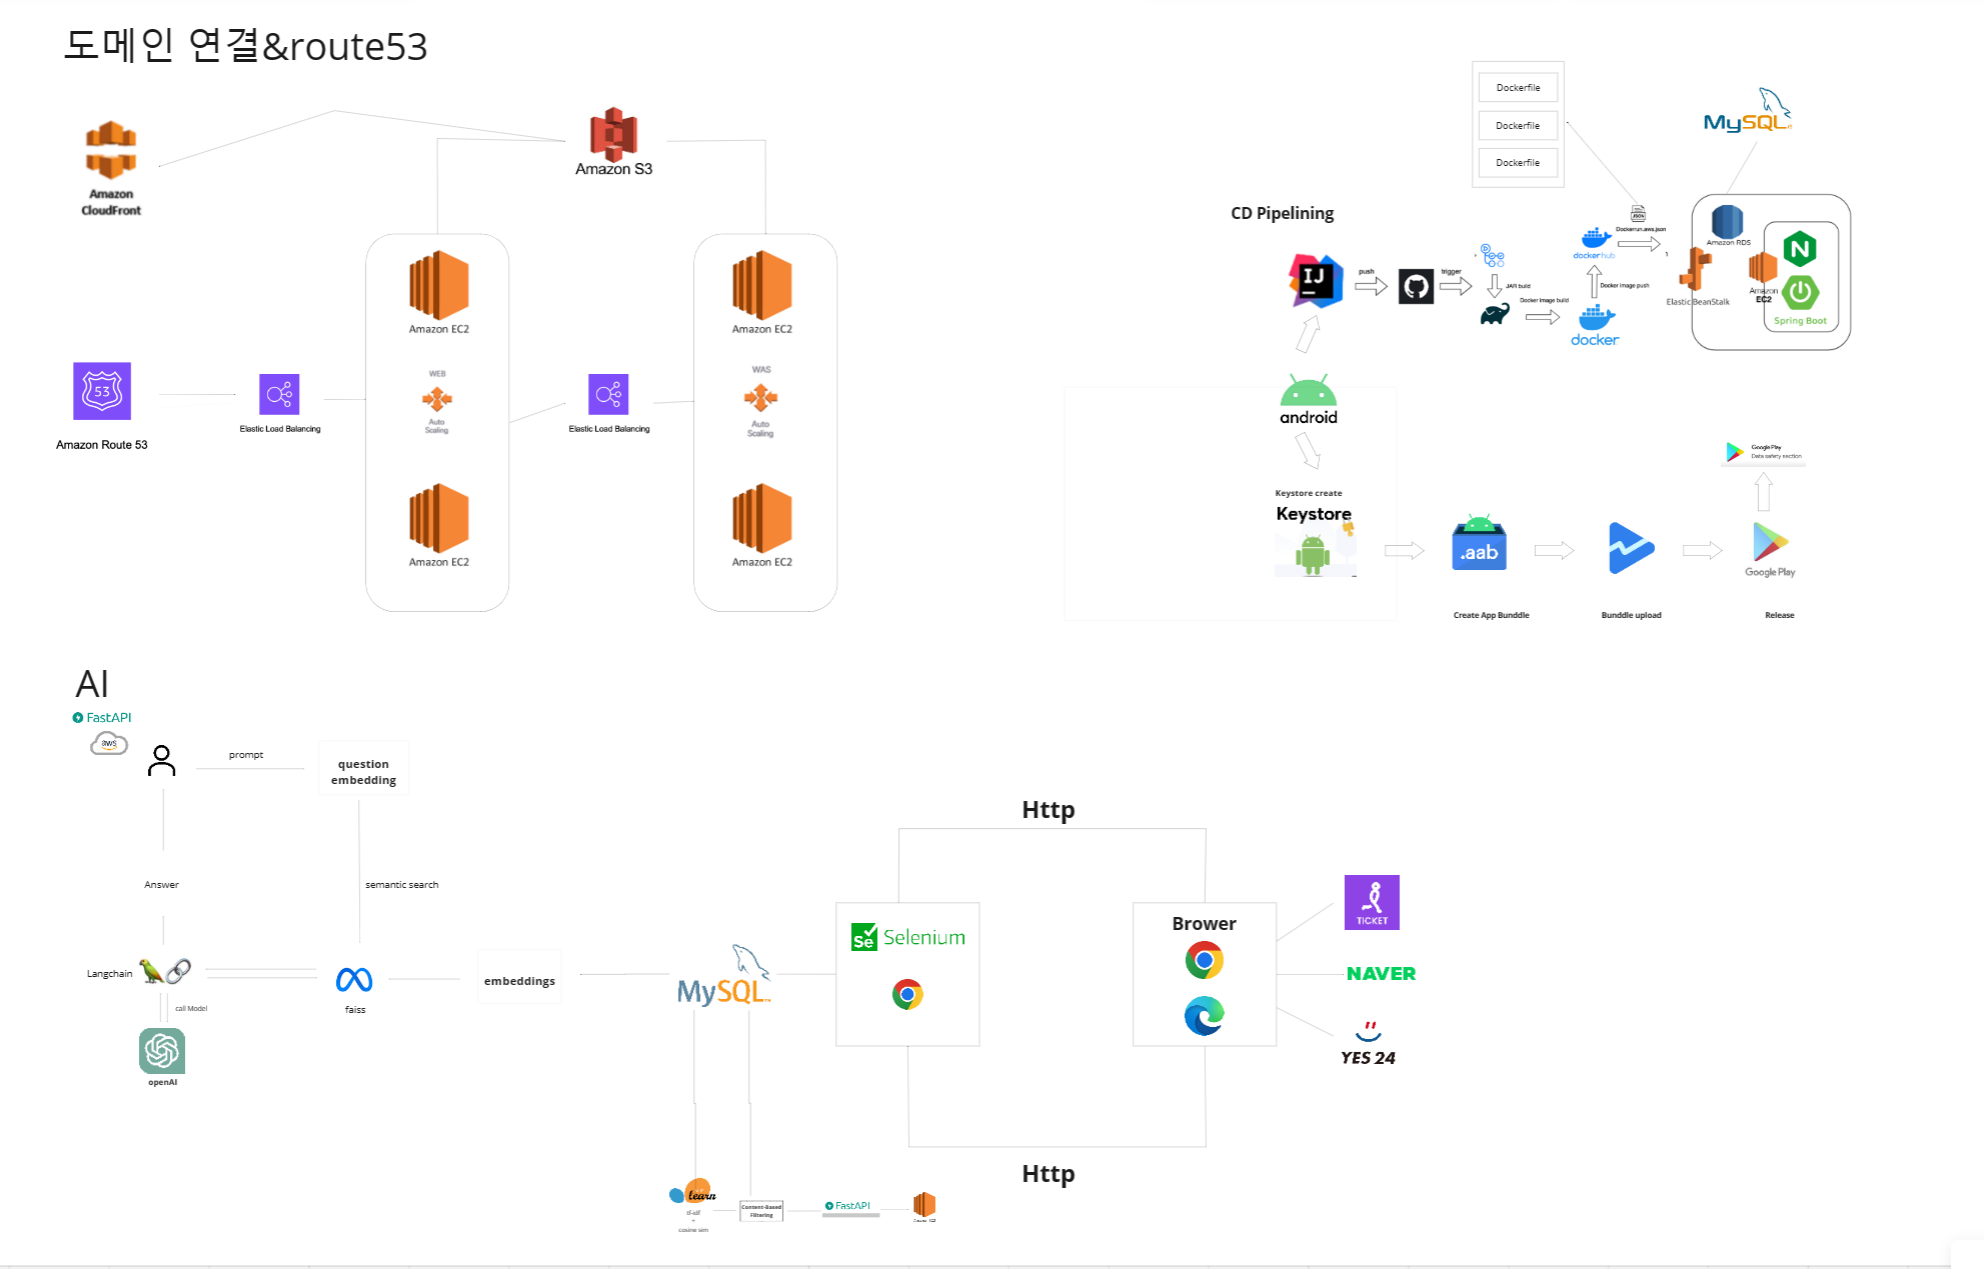This screenshot has height=1269, width=1984.
Task: Select the scikit-learn logo
Action: 693,1192
